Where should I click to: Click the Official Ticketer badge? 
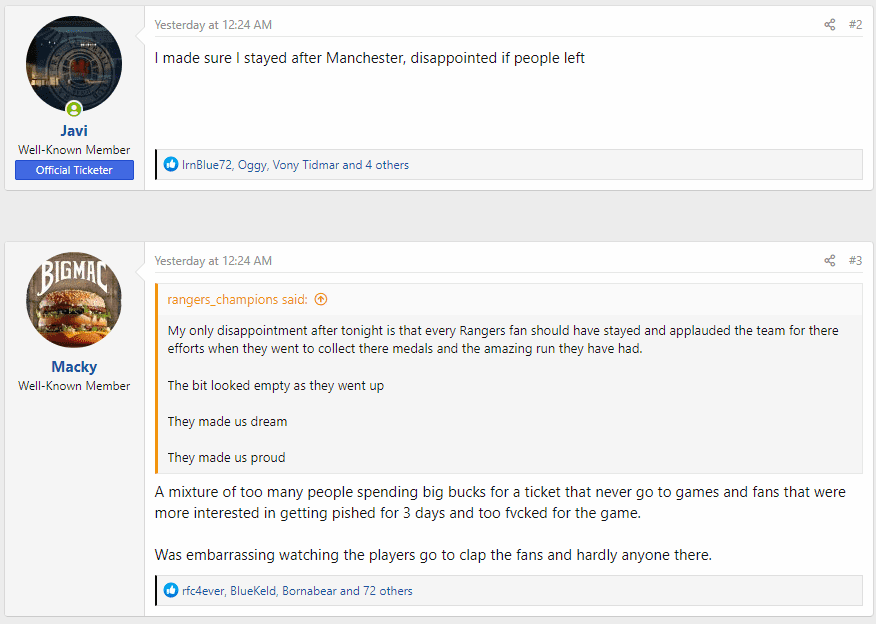click(74, 170)
